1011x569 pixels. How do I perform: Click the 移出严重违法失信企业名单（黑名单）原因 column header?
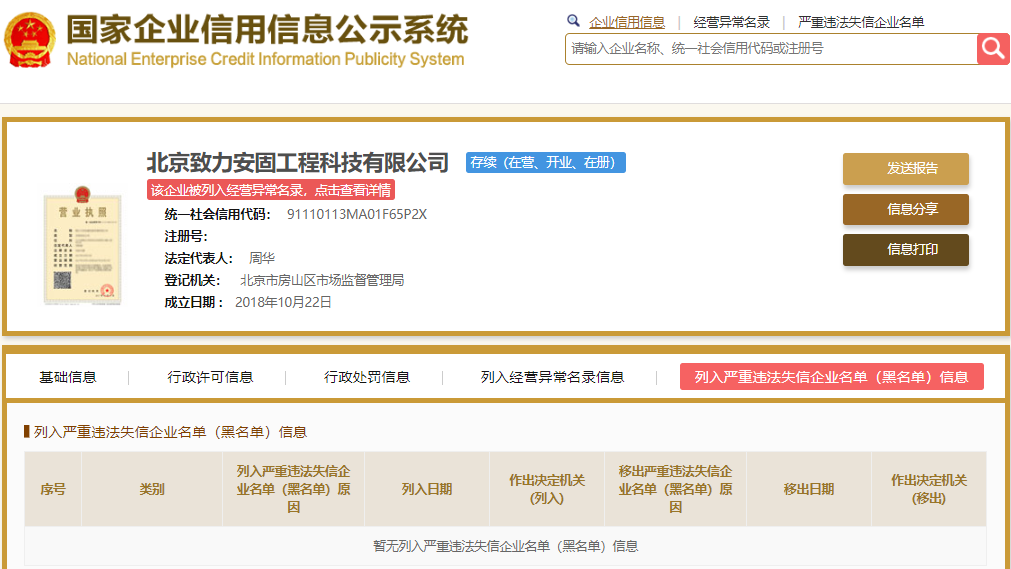pos(675,489)
